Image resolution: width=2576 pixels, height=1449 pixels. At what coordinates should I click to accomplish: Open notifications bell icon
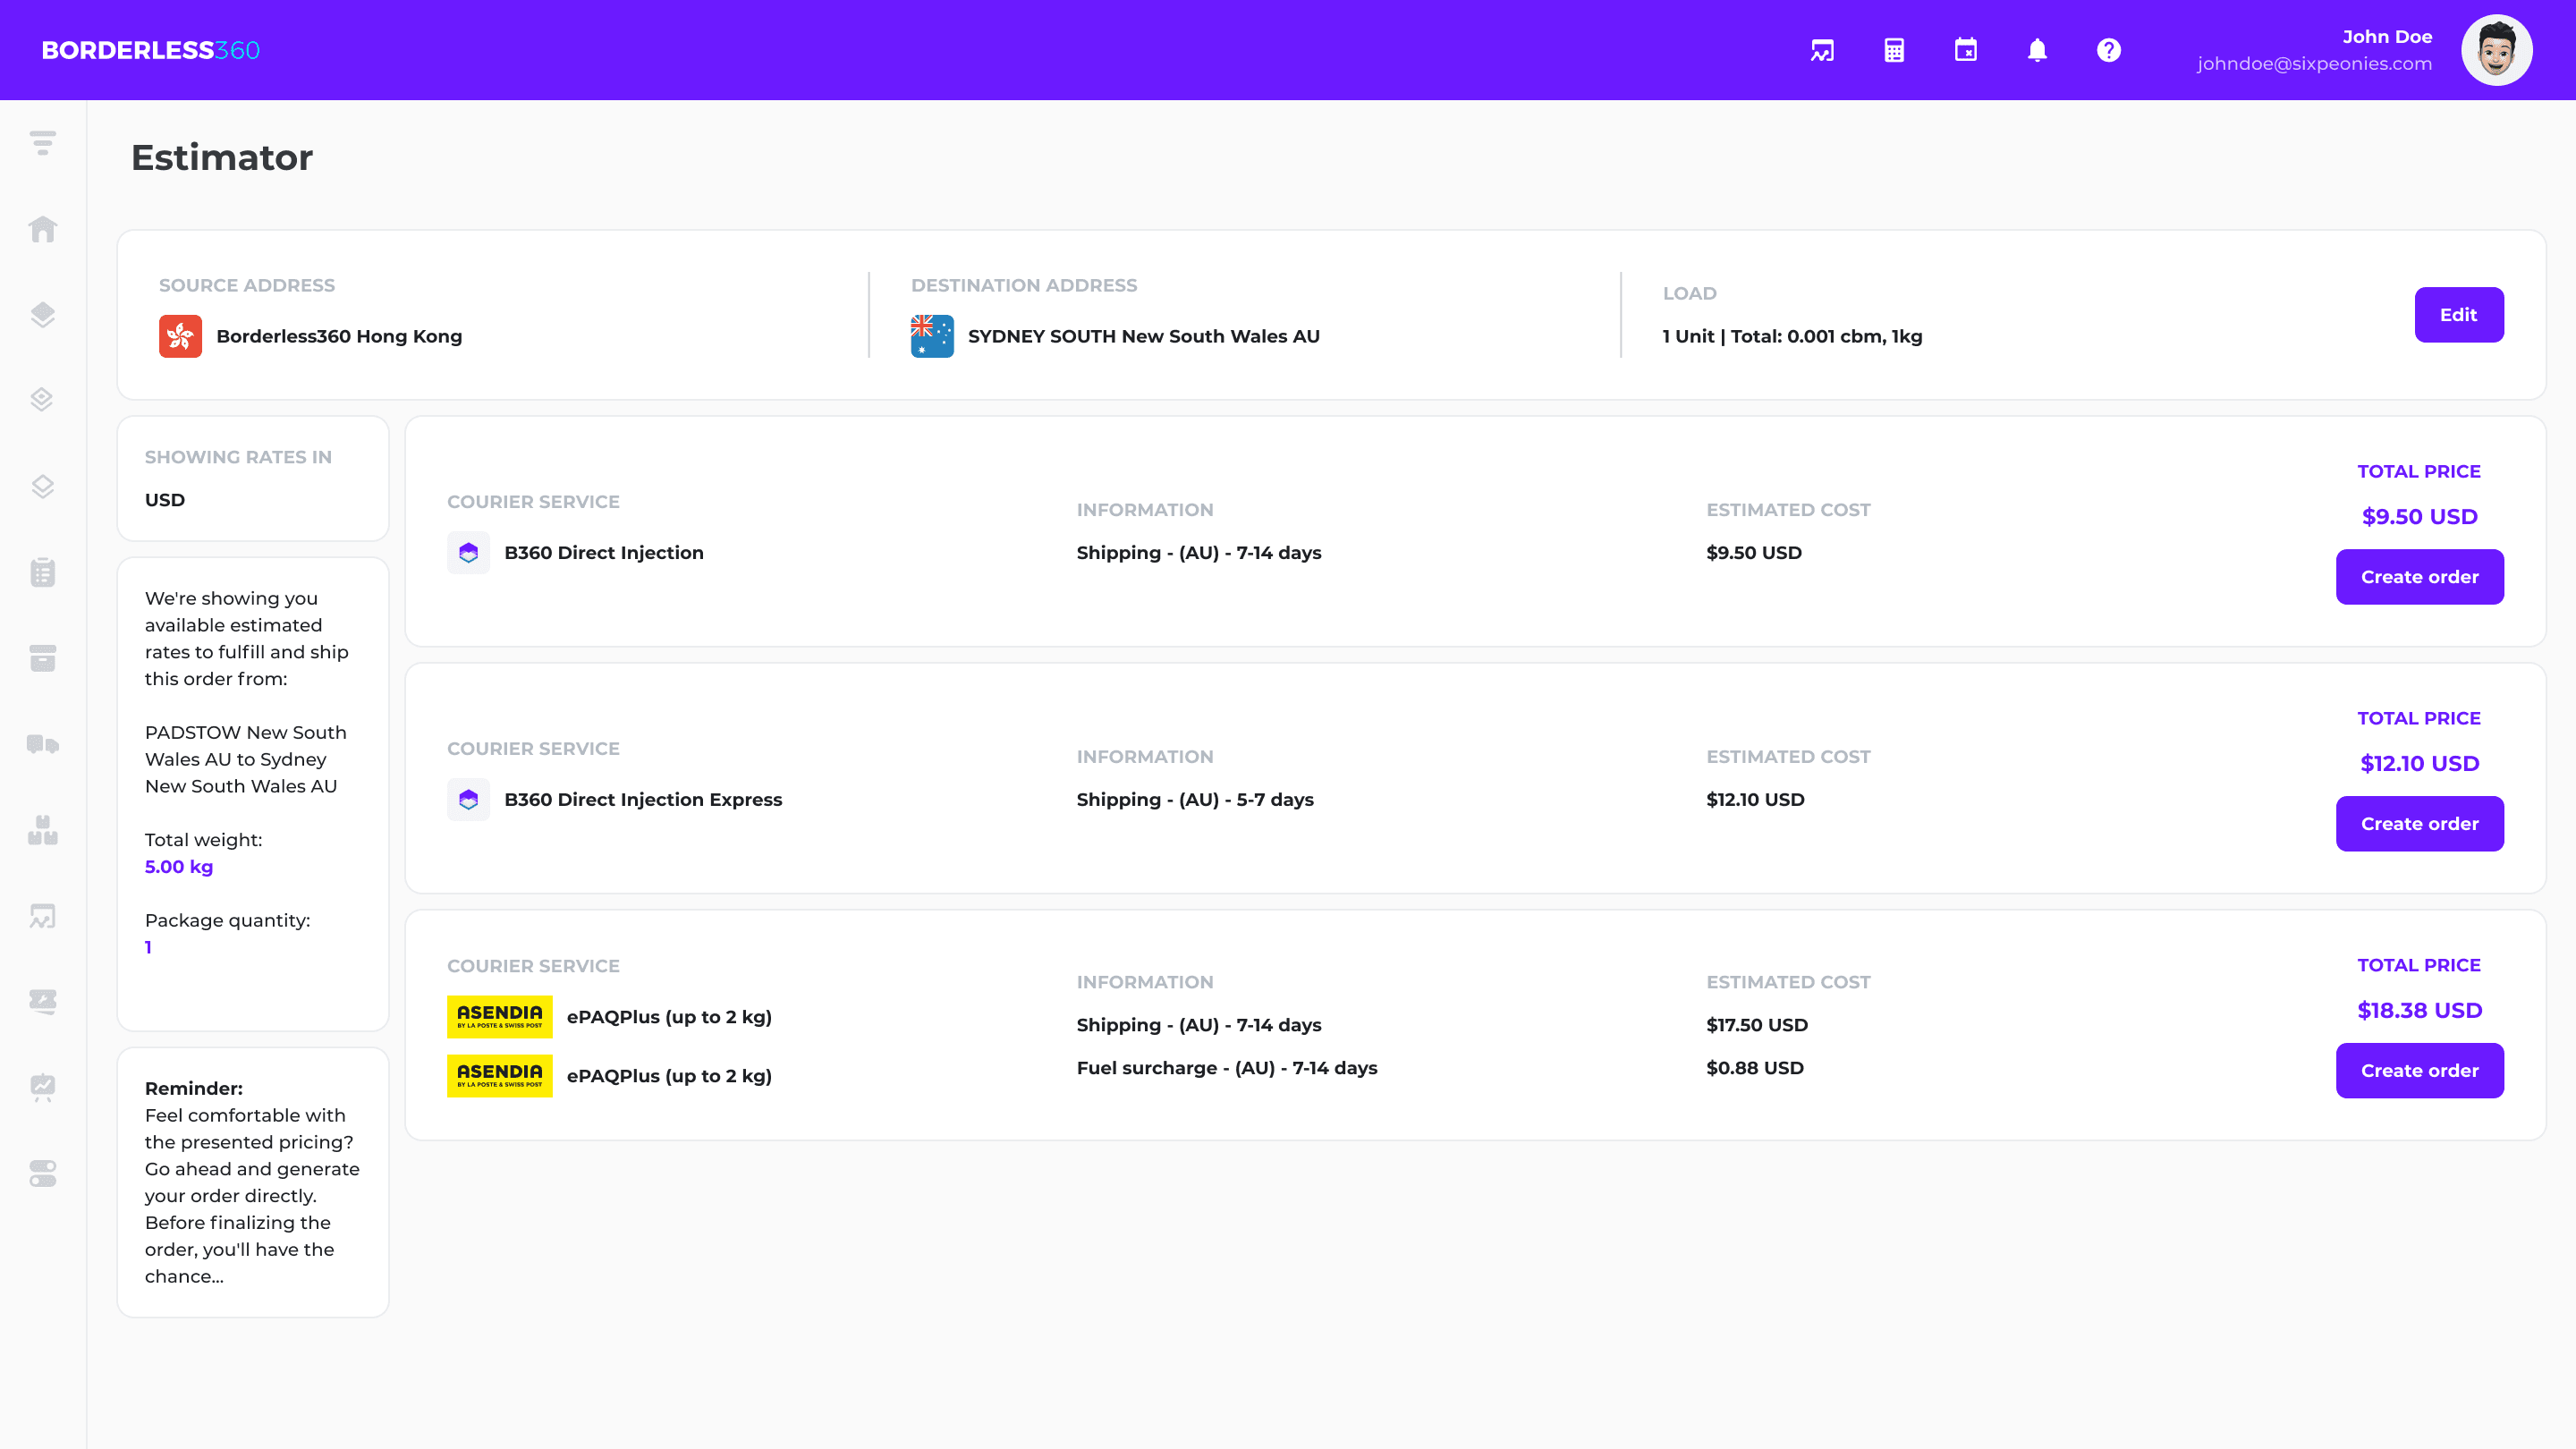tap(2037, 50)
